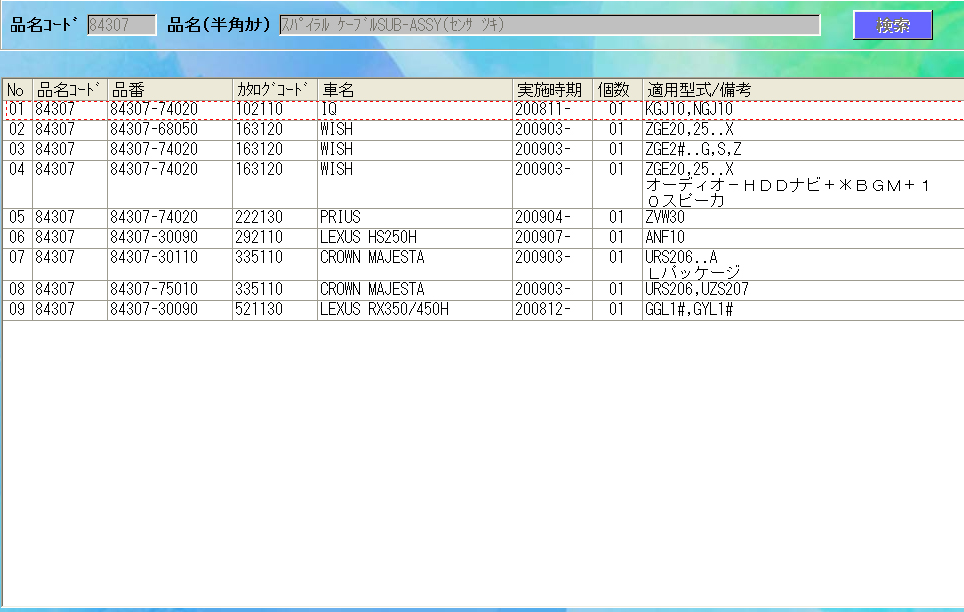
Task: Click catalog code 102110
Action: 275,110
